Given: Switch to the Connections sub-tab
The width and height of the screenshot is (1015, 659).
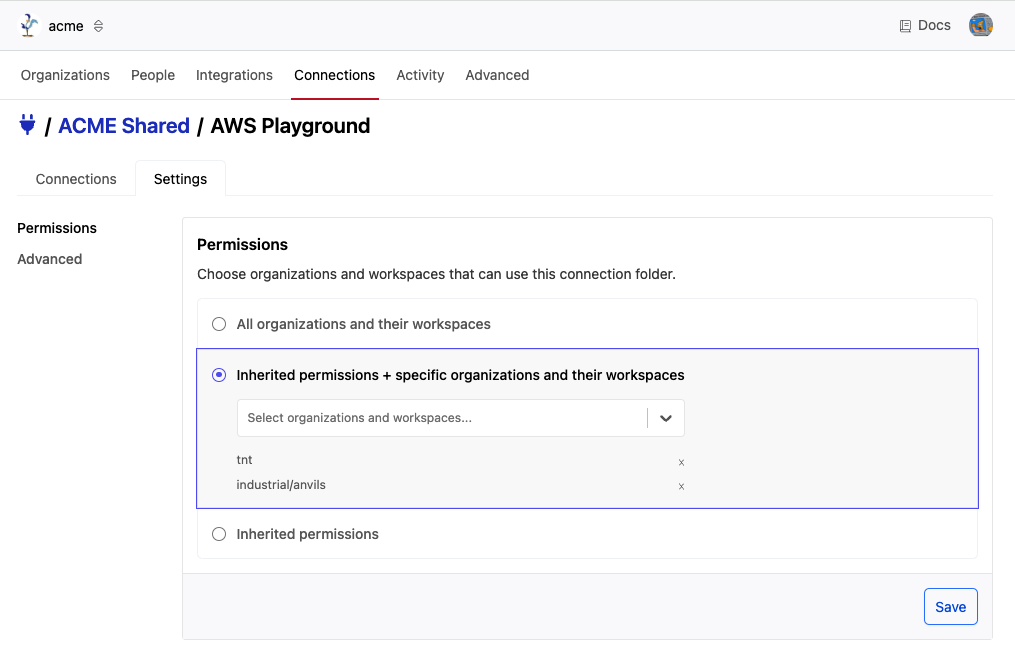Looking at the screenshot, I should pos(76,179).
